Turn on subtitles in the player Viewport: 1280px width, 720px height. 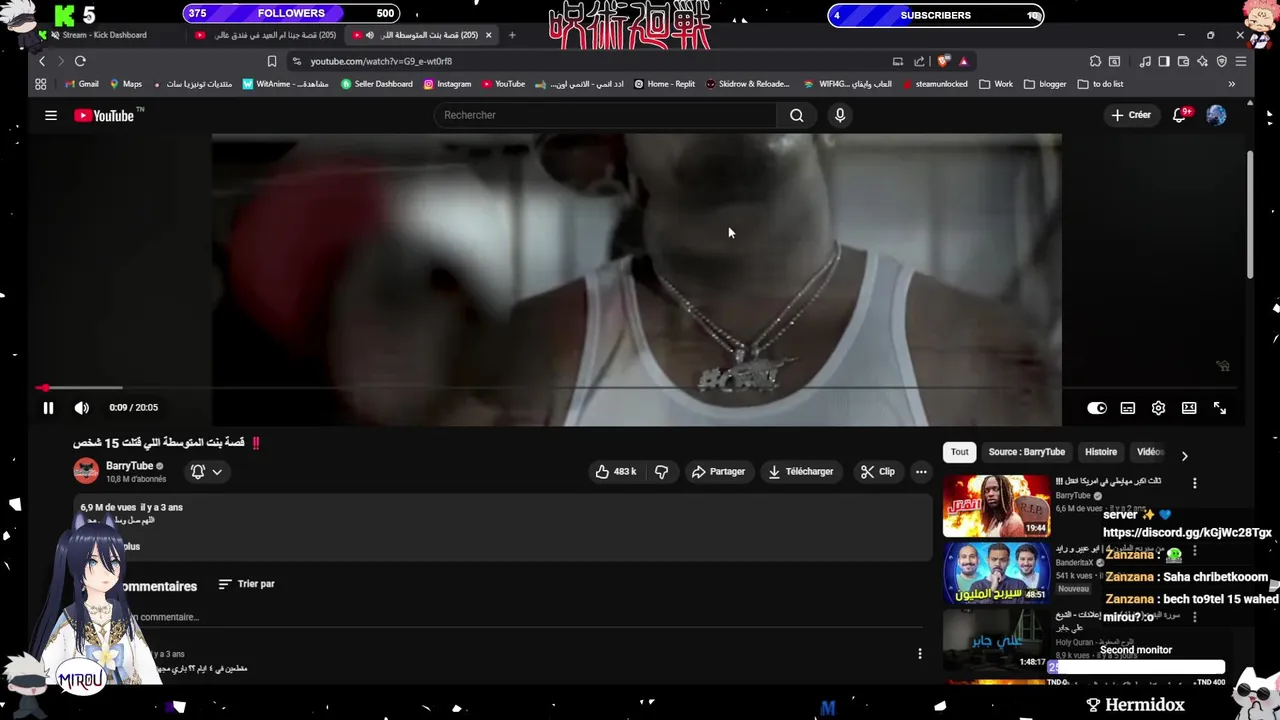(1128, 408)
